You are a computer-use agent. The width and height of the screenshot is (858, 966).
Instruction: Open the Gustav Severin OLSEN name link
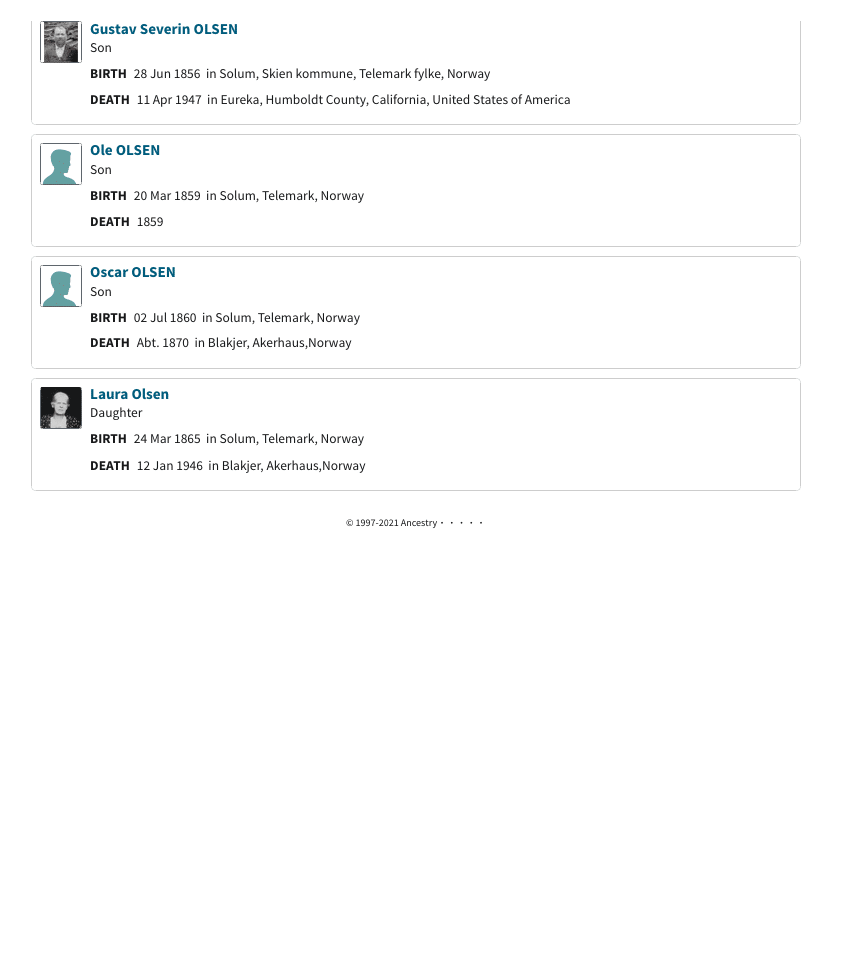coord(164,29)
